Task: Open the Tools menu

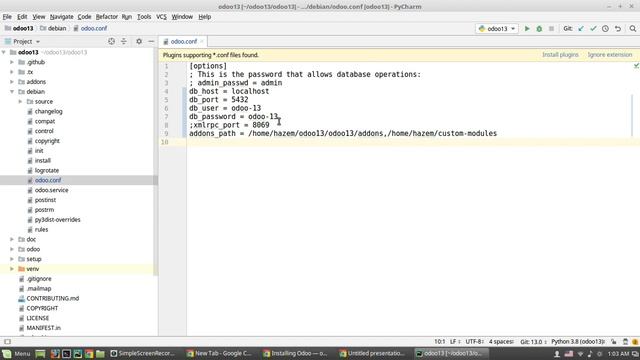Action: click(x=144, y=17)
